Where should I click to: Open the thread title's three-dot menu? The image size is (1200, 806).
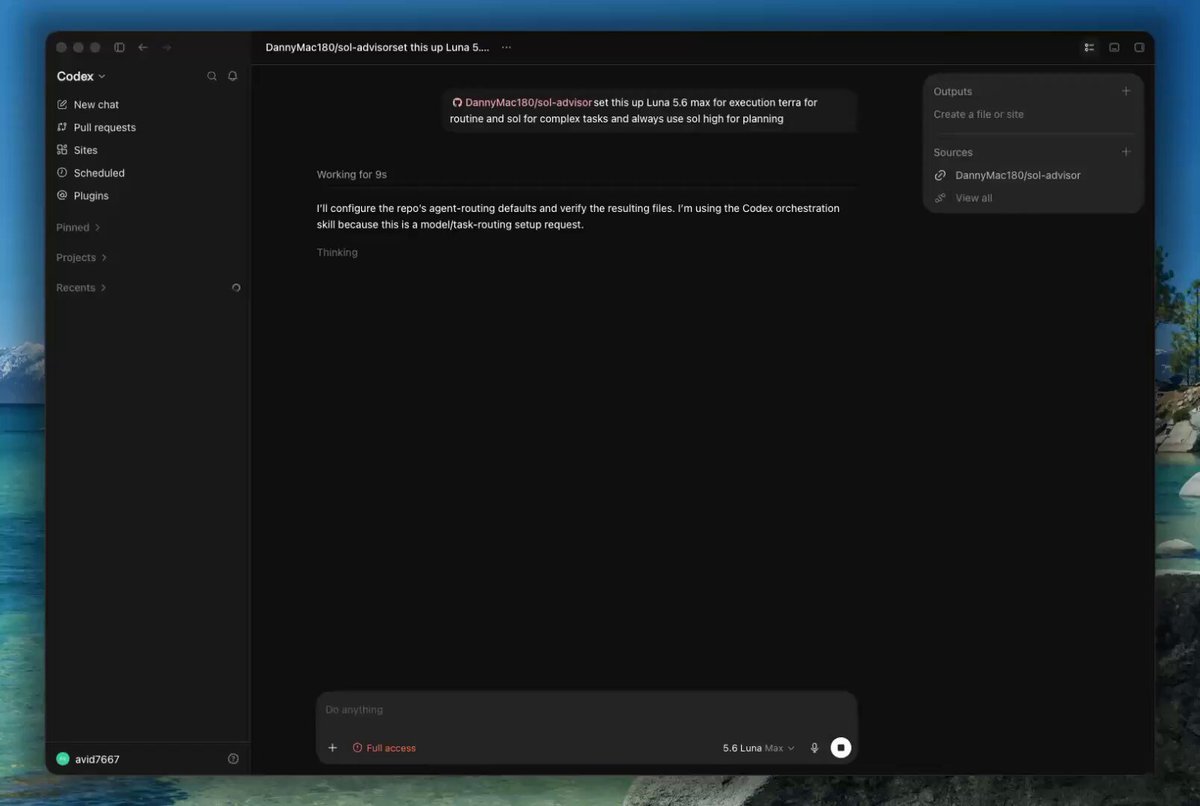[506, 47]
